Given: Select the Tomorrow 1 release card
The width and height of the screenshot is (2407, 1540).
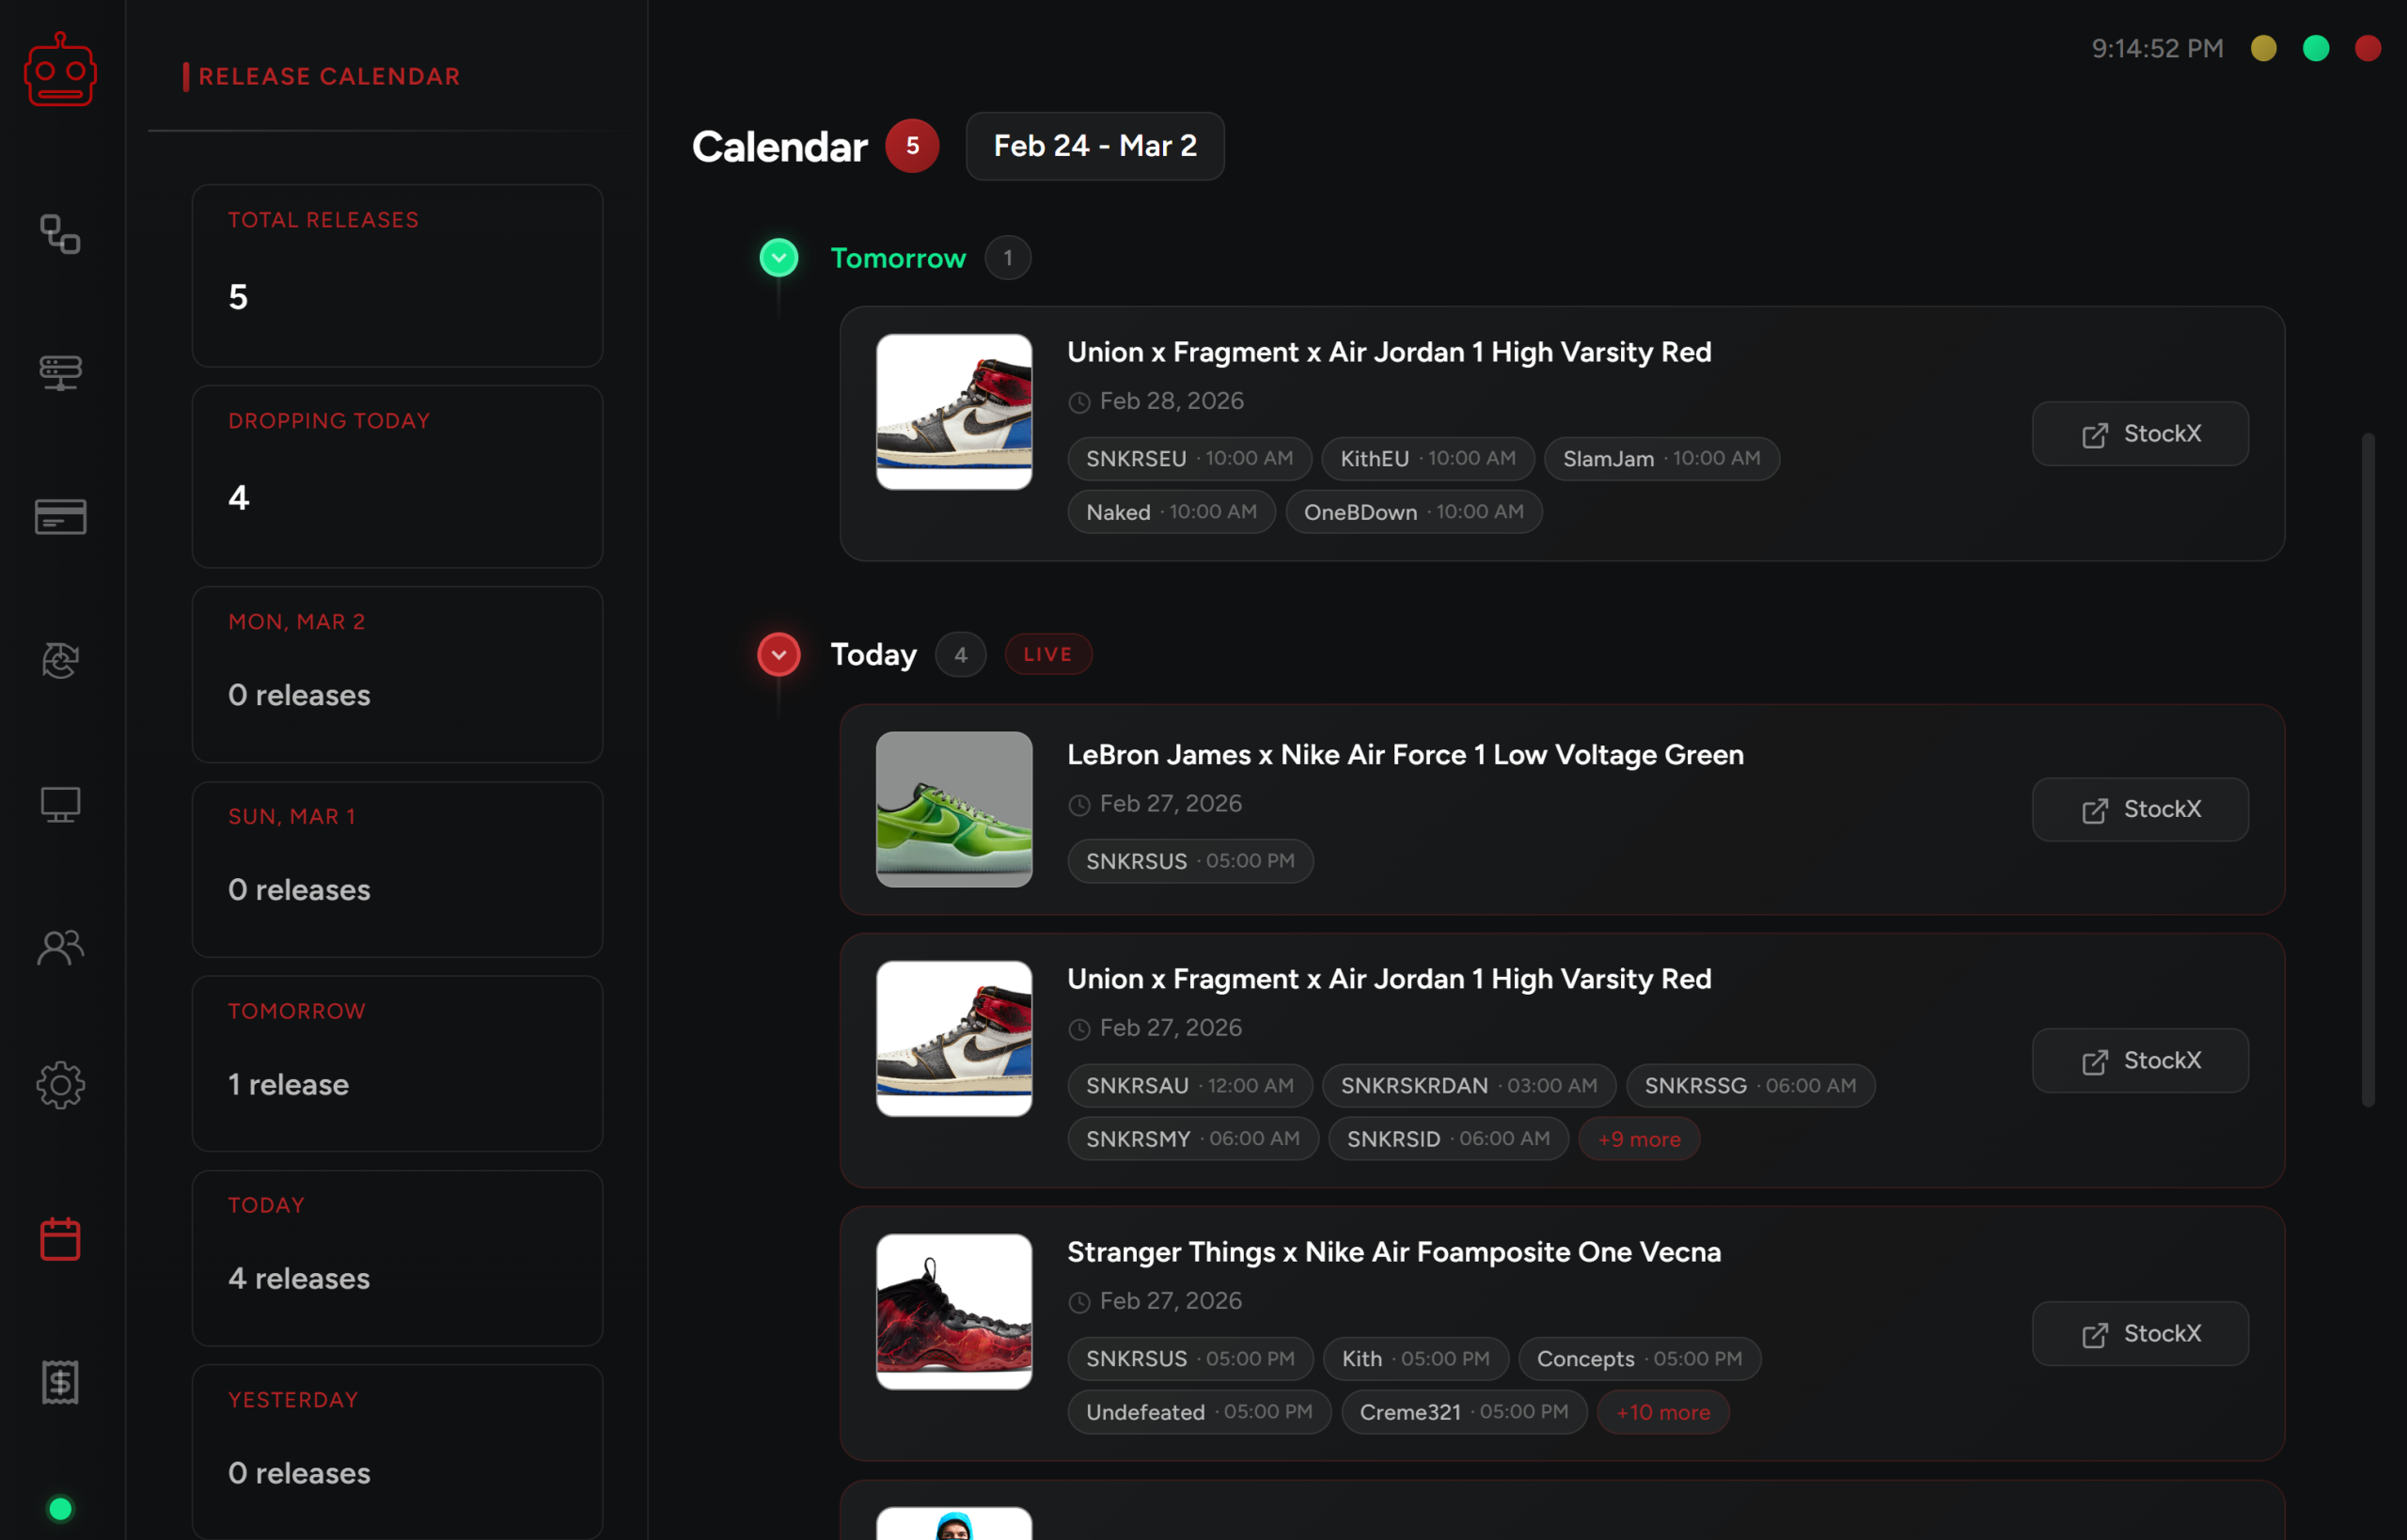Looking at the screenshot, I should (397, 1063).
